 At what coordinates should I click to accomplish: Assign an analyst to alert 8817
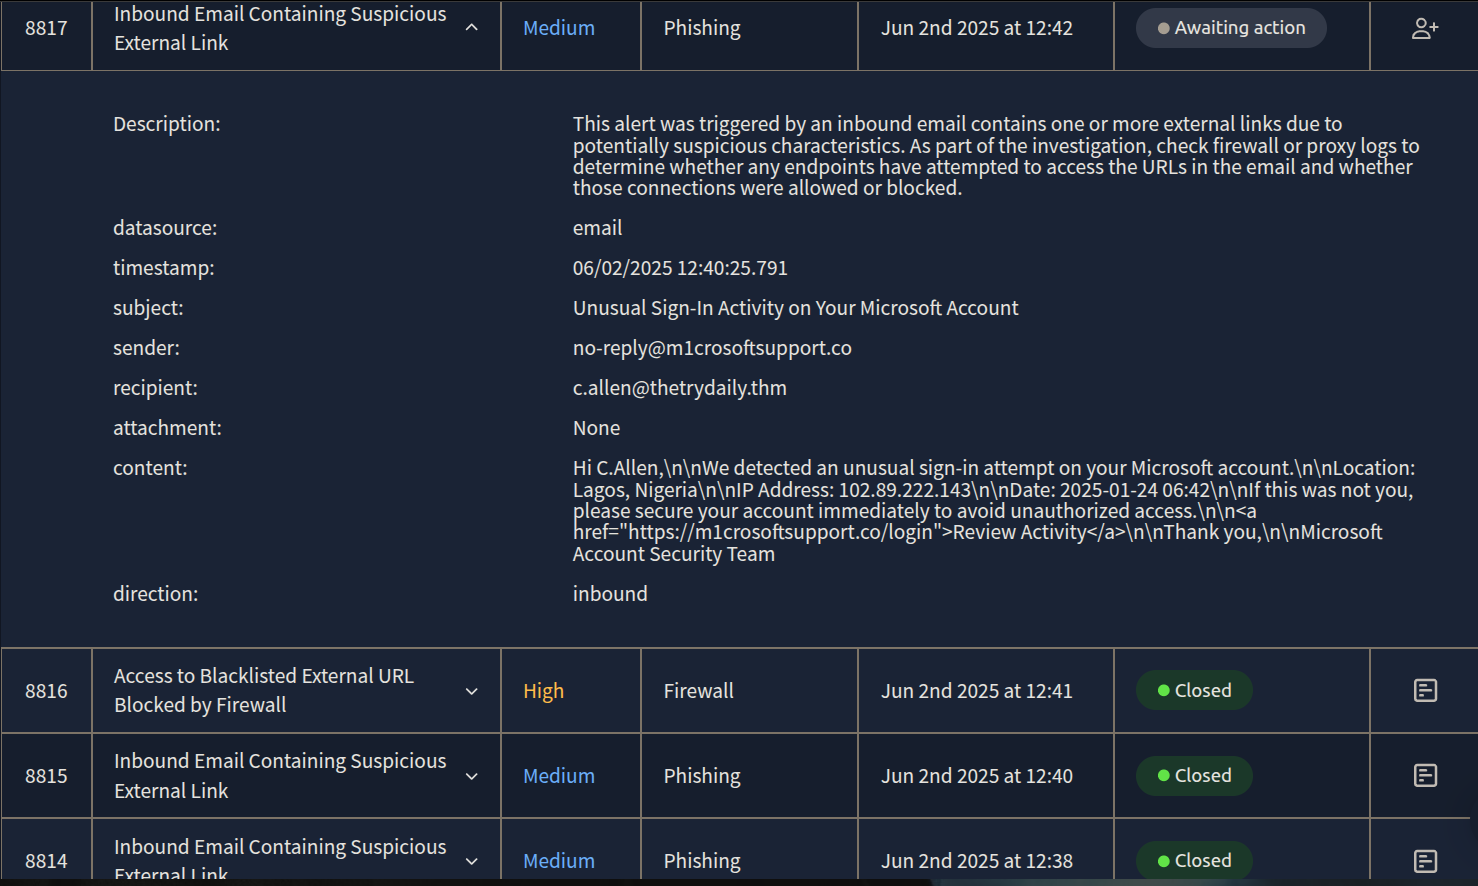(1424, 28)
